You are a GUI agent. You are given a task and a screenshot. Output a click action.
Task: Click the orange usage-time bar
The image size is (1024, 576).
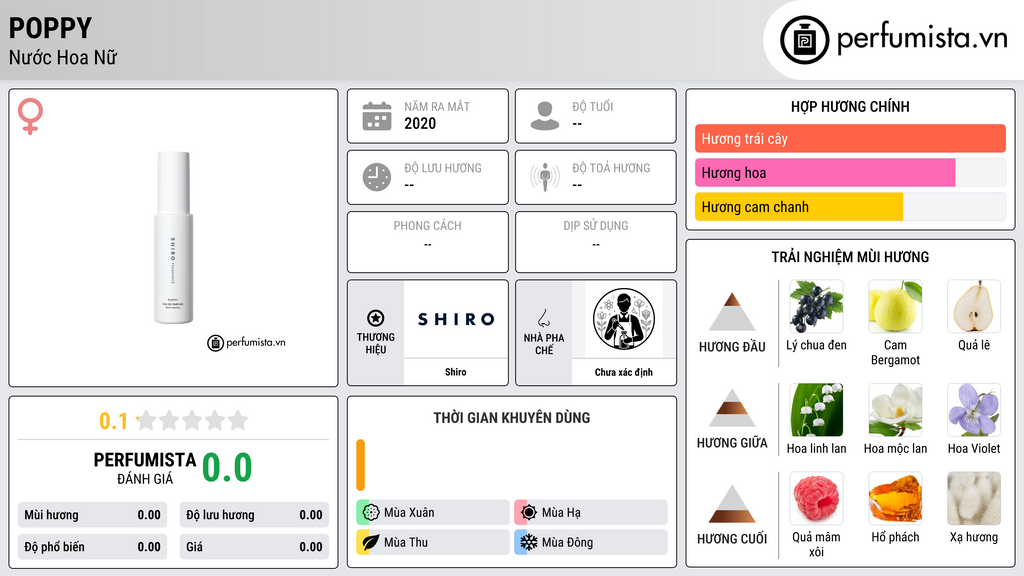(360, 465)
